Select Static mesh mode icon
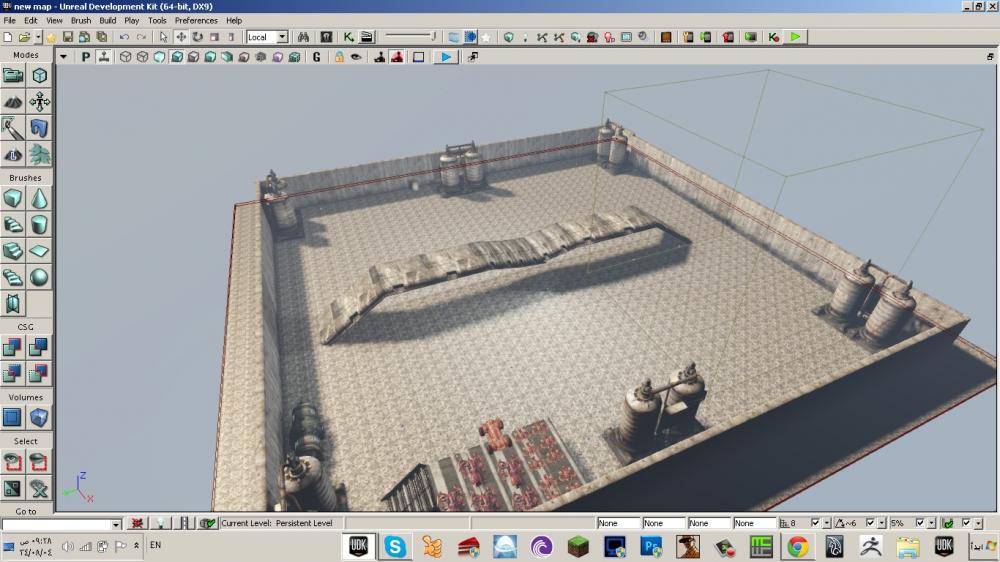The width and height of the screenshot is (1000, 562). coord(39,128)
